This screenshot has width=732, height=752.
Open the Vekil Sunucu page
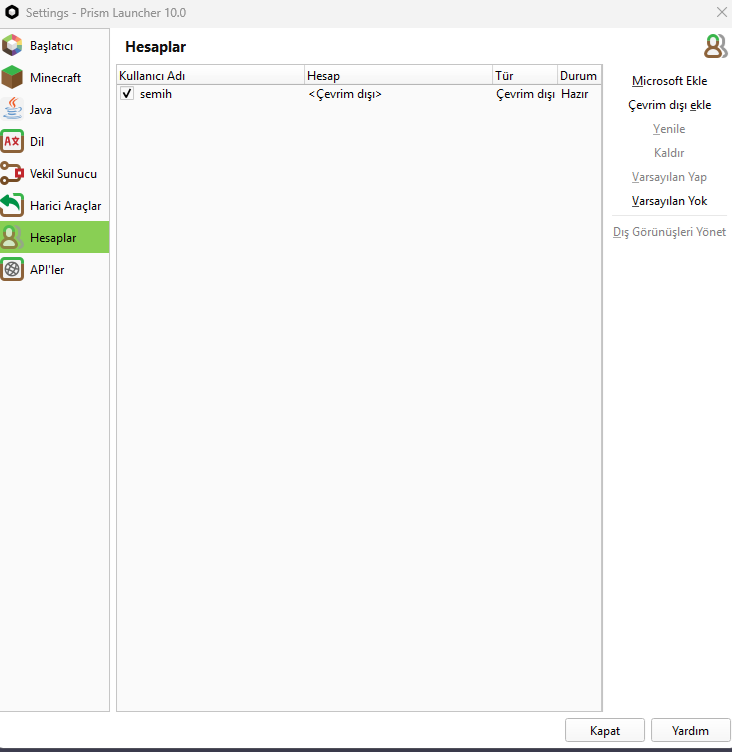[55, 173]
